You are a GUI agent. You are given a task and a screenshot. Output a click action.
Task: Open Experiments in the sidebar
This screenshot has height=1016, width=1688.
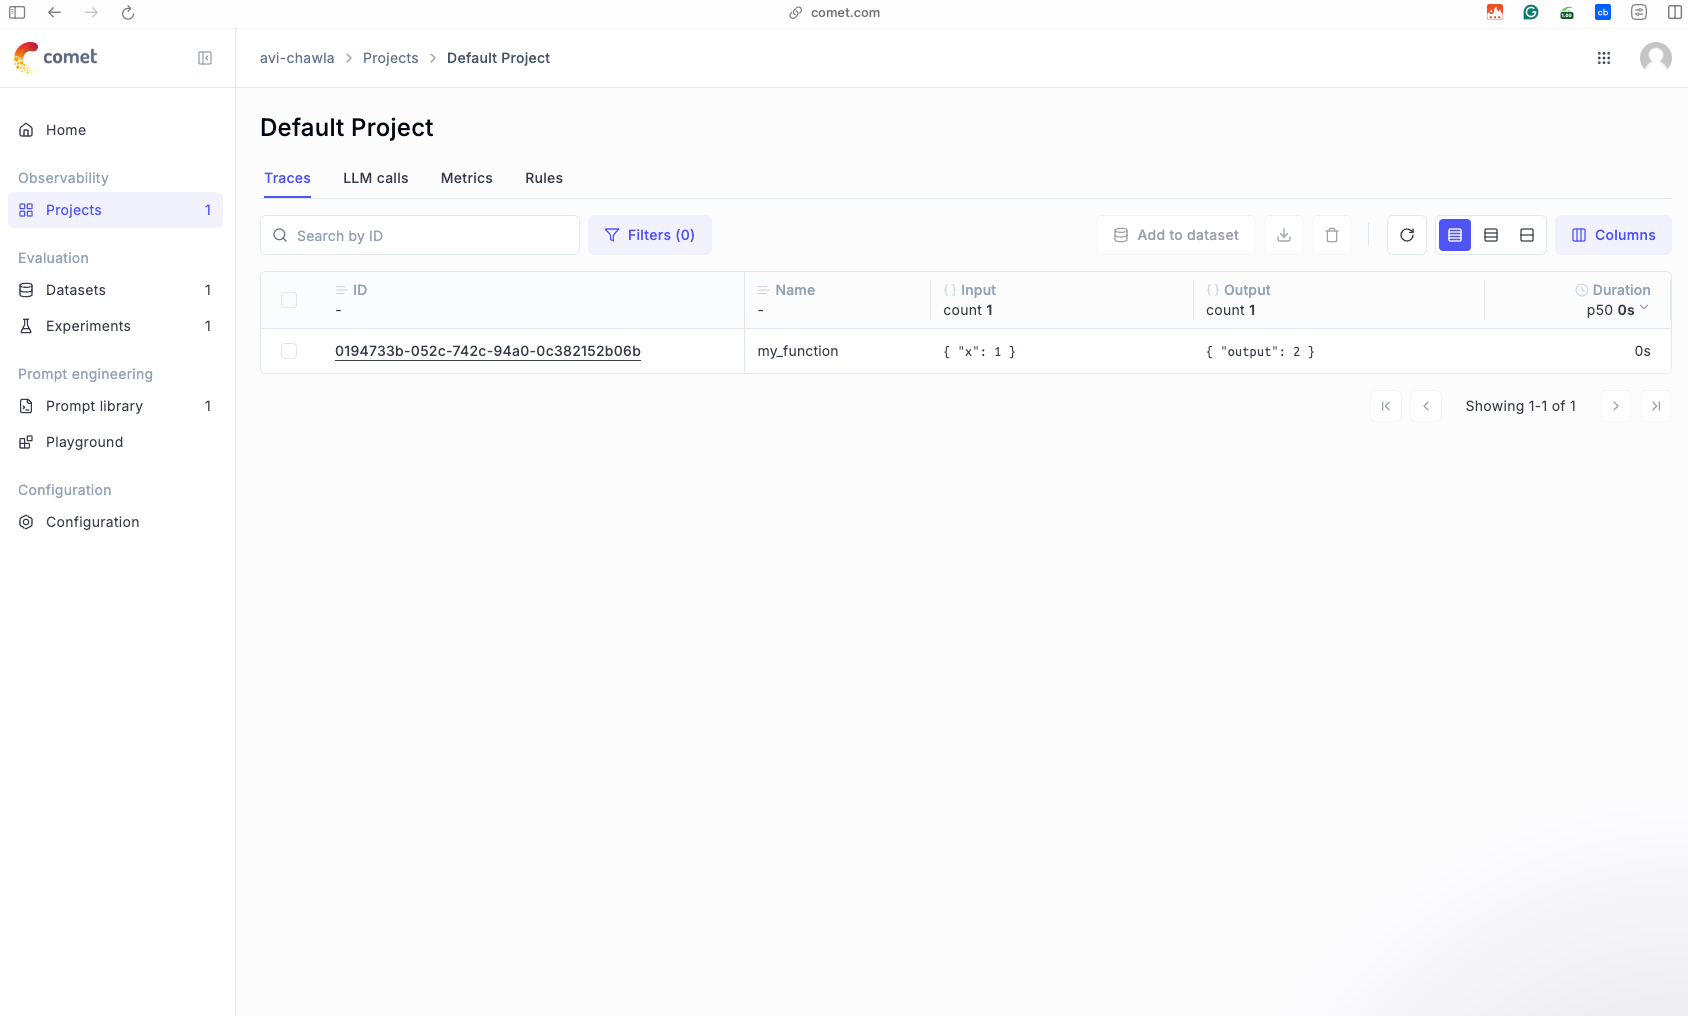point(115,326)
